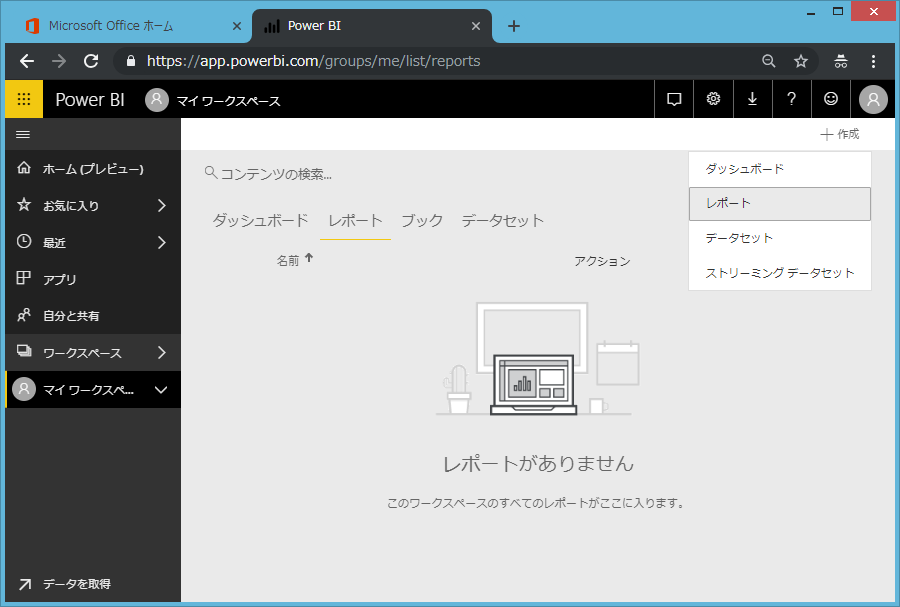The image size is (900, 607).
Task: Select ダッシュボード in the create menu
Action: (x=779, y=169)
